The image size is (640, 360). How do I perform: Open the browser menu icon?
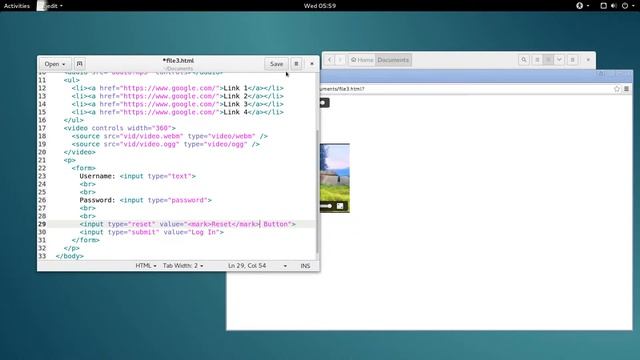click(x=627, y=89)
